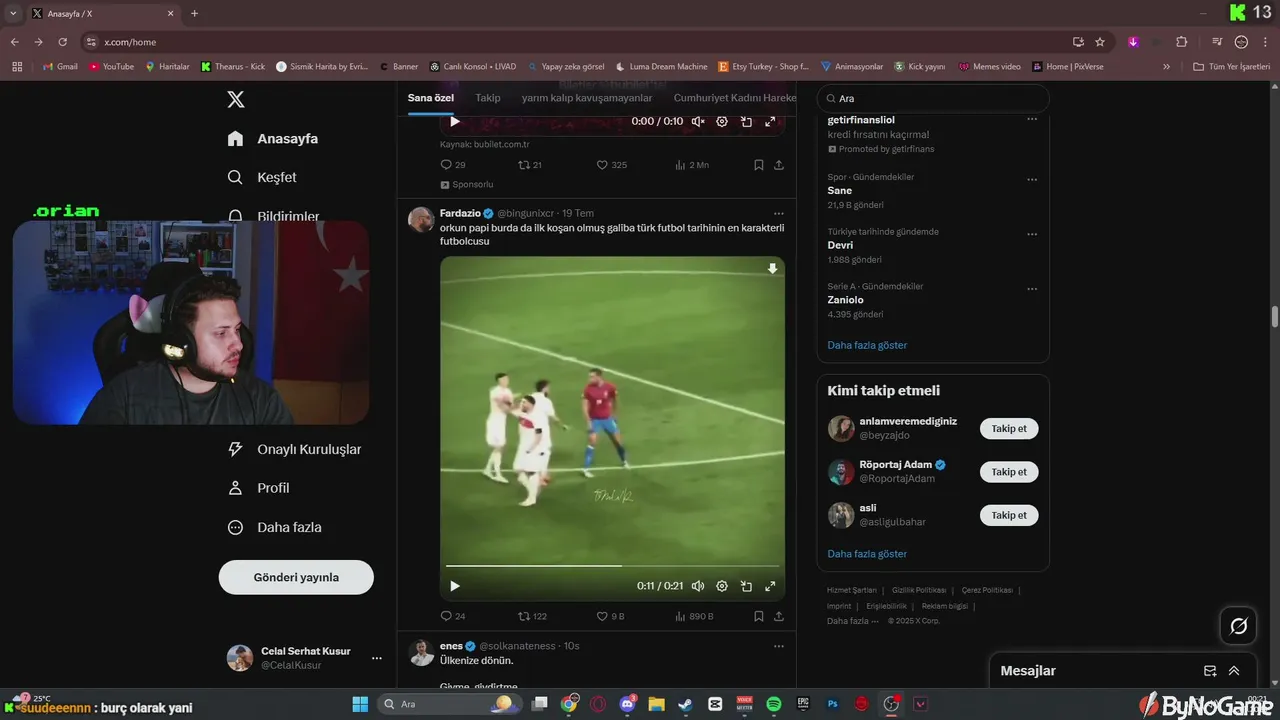Click Daha fazla göster under Kimi takip etmeli
This screenshot has width=1280, height=720.
867,553
